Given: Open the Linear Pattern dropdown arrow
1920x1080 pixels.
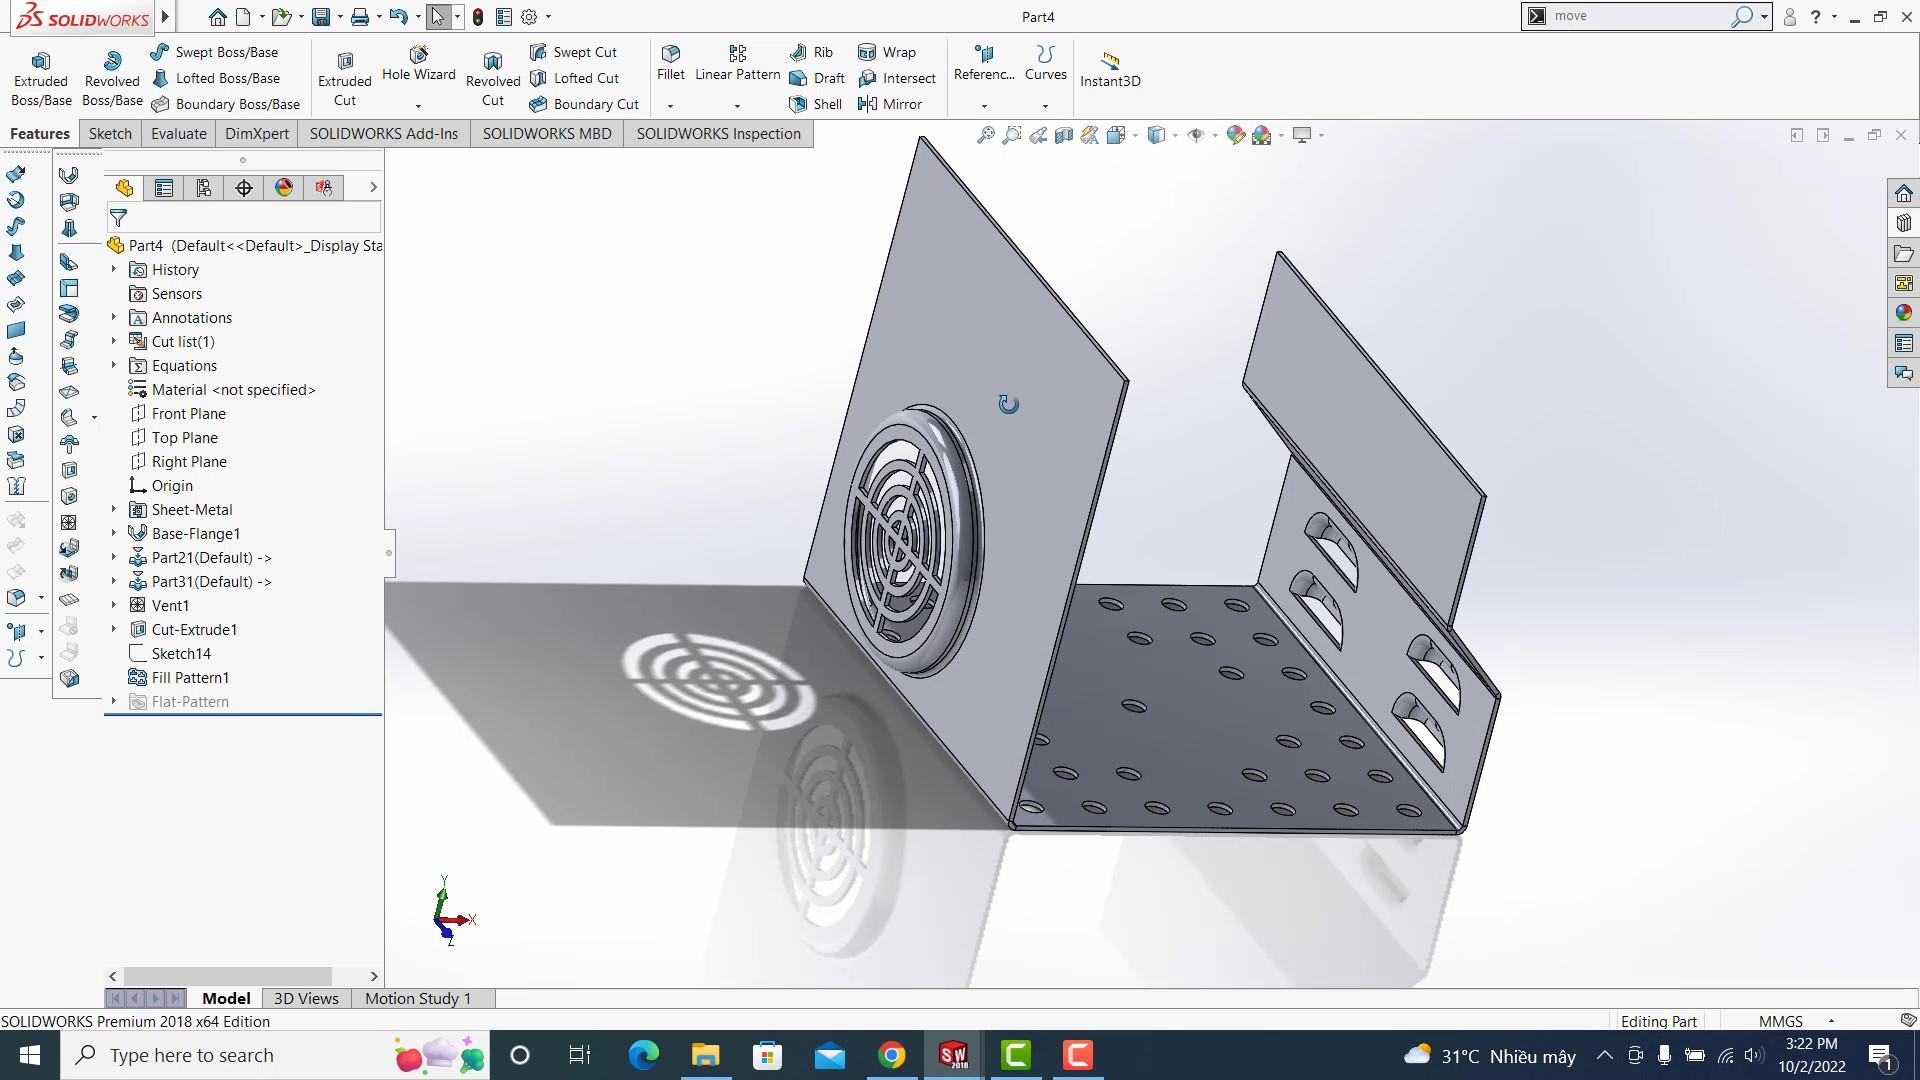Looking at the screenshot, I should click(737, 106).
